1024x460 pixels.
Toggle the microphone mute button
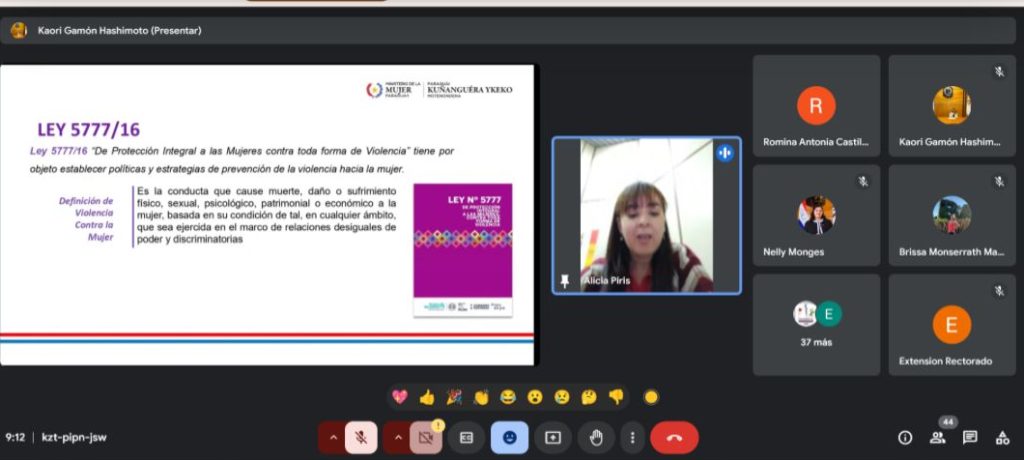361,437
